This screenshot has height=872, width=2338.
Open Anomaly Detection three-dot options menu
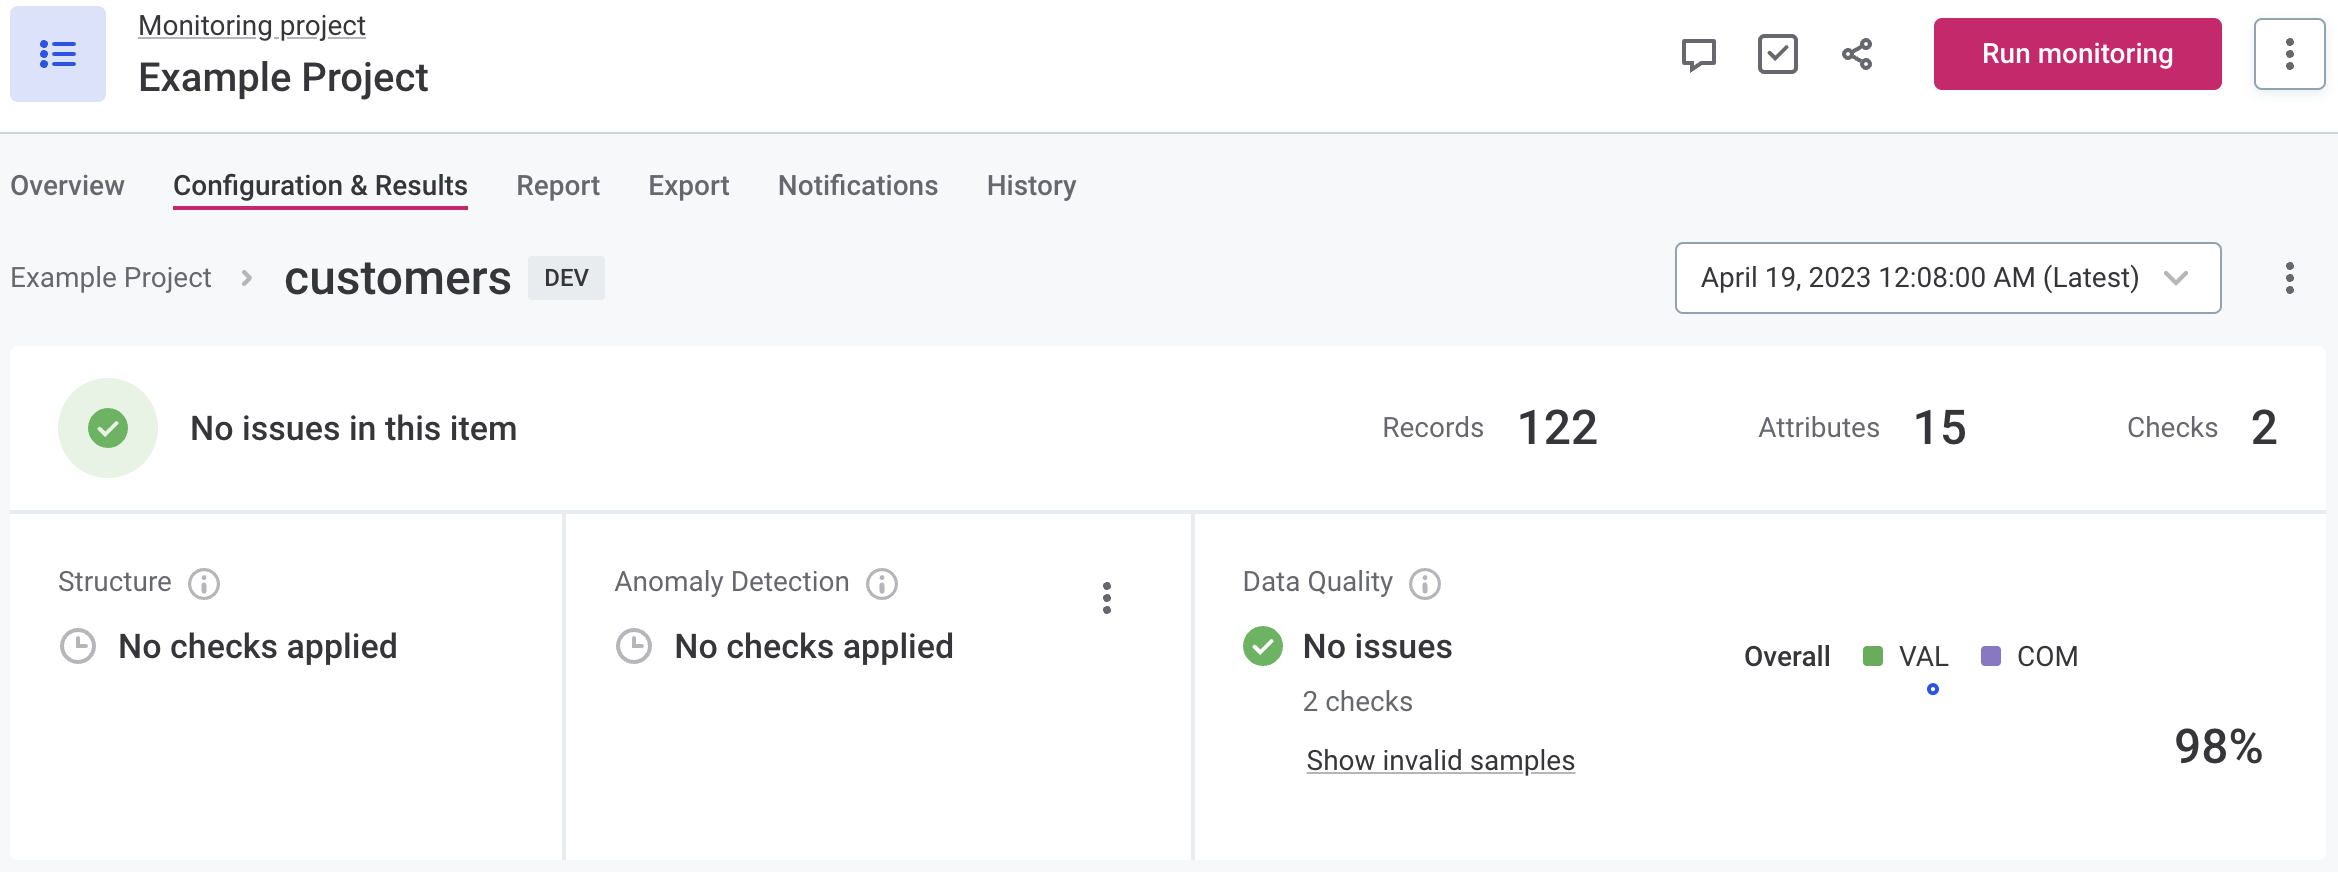[1106, 598]
